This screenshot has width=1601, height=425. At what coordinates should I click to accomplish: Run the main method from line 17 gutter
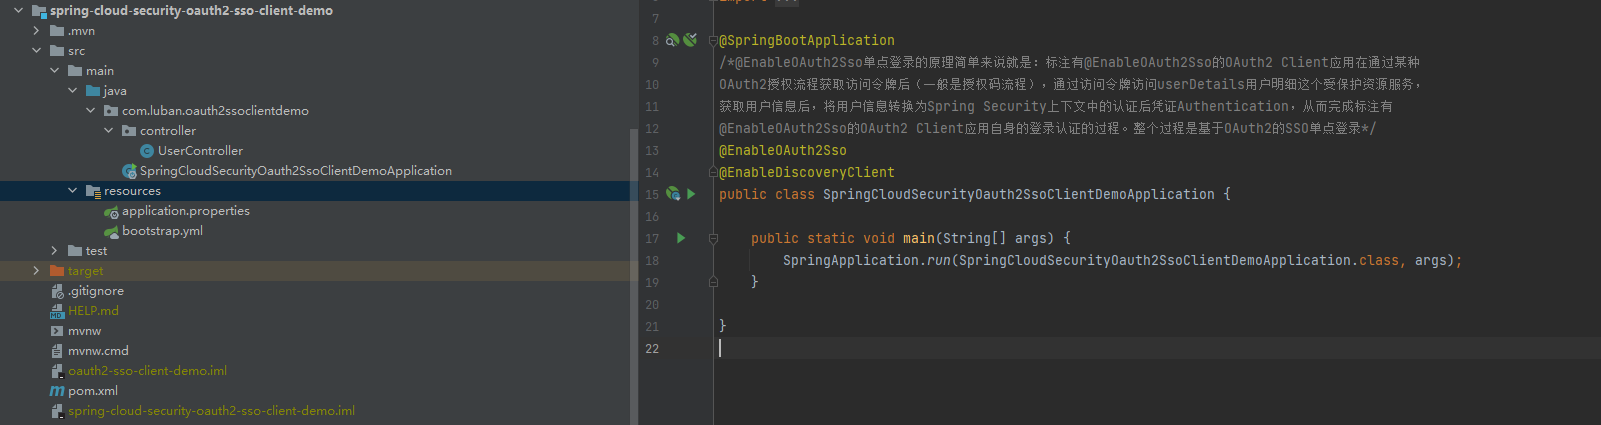click(x=681, y=238)
